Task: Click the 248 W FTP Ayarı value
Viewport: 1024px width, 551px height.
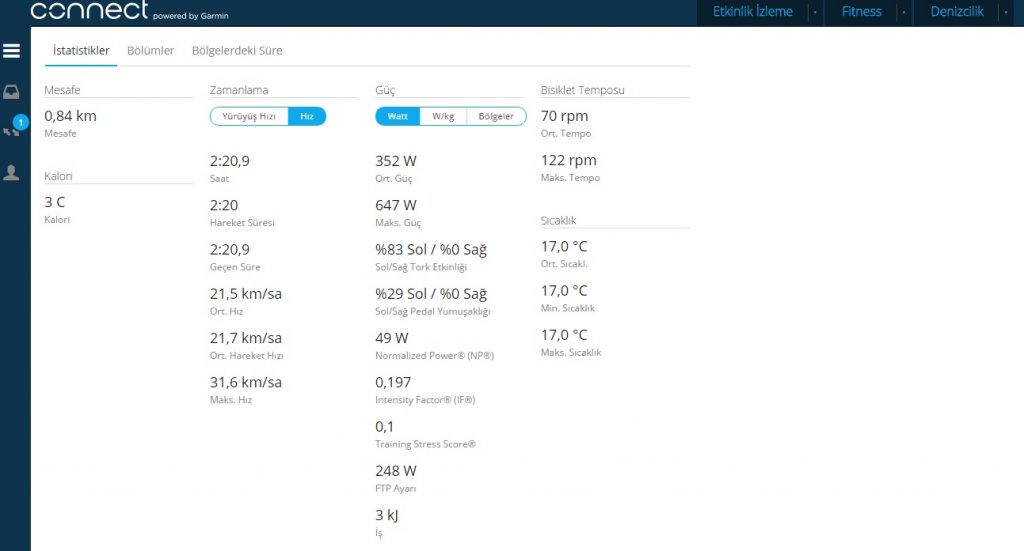Action: 396,471
